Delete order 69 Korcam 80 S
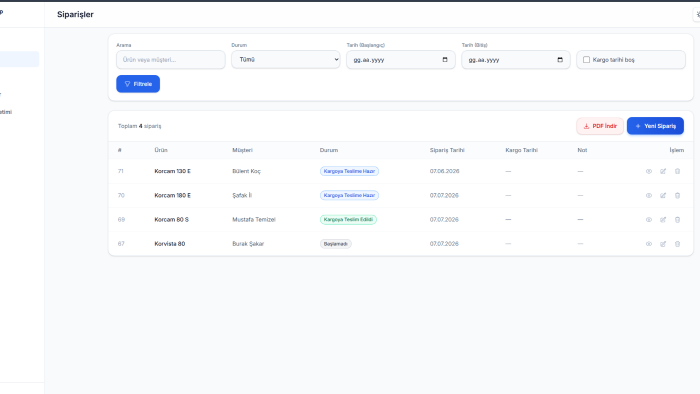700x394 pixels. 677,220
